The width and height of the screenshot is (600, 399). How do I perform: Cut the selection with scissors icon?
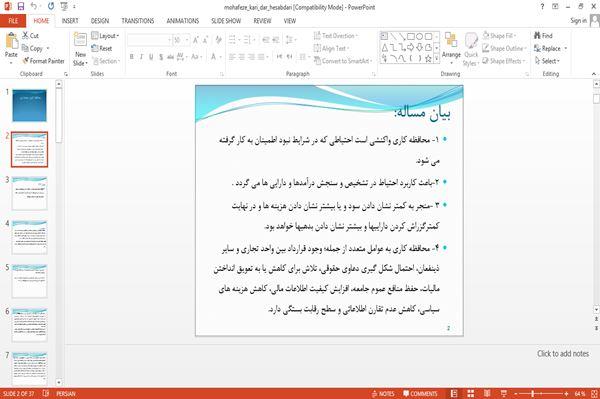[31, 36]
